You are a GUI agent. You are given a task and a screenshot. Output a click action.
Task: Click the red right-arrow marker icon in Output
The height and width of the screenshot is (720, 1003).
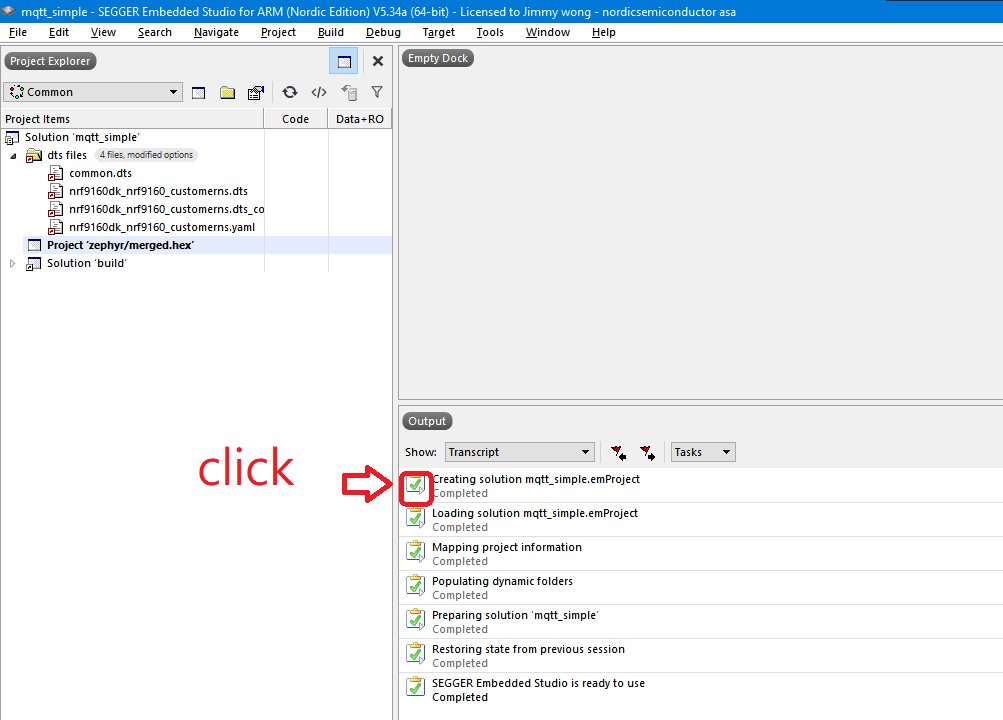pyautogui.click(x=647, y=452)
